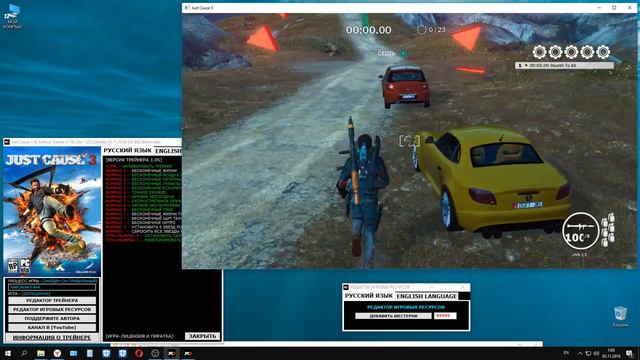Open network icon in system tray
Image resolution: width=640 pixels, height=360 pixels.
coord(588,353)
